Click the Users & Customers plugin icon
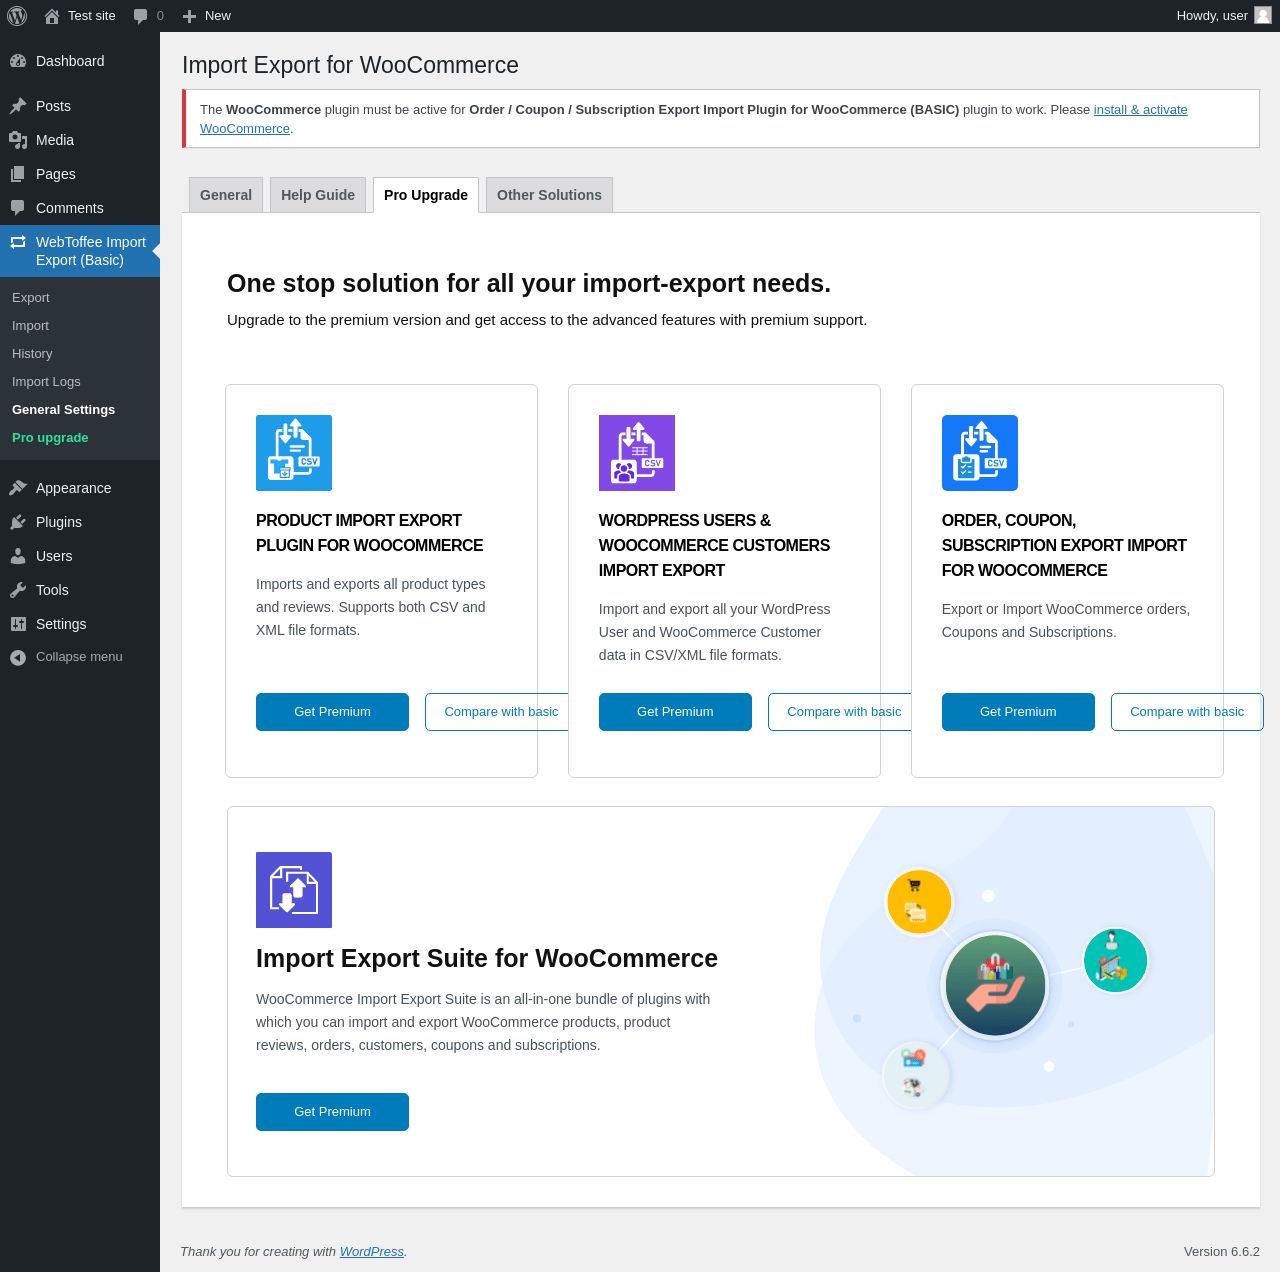The height and width of the screenshot is (1272, 1280). pos(637,453)
